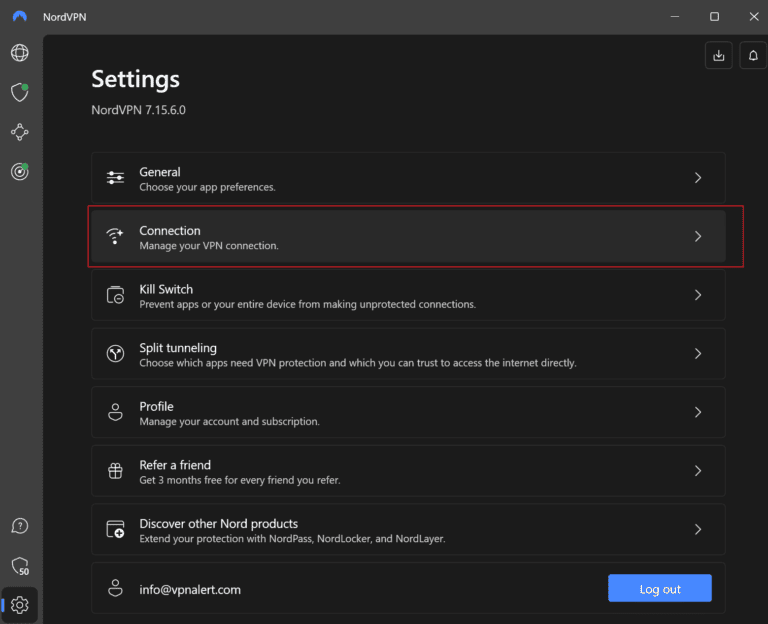
Task: Open the Dark Web Monitor target icon
Action: pos(19,172)
